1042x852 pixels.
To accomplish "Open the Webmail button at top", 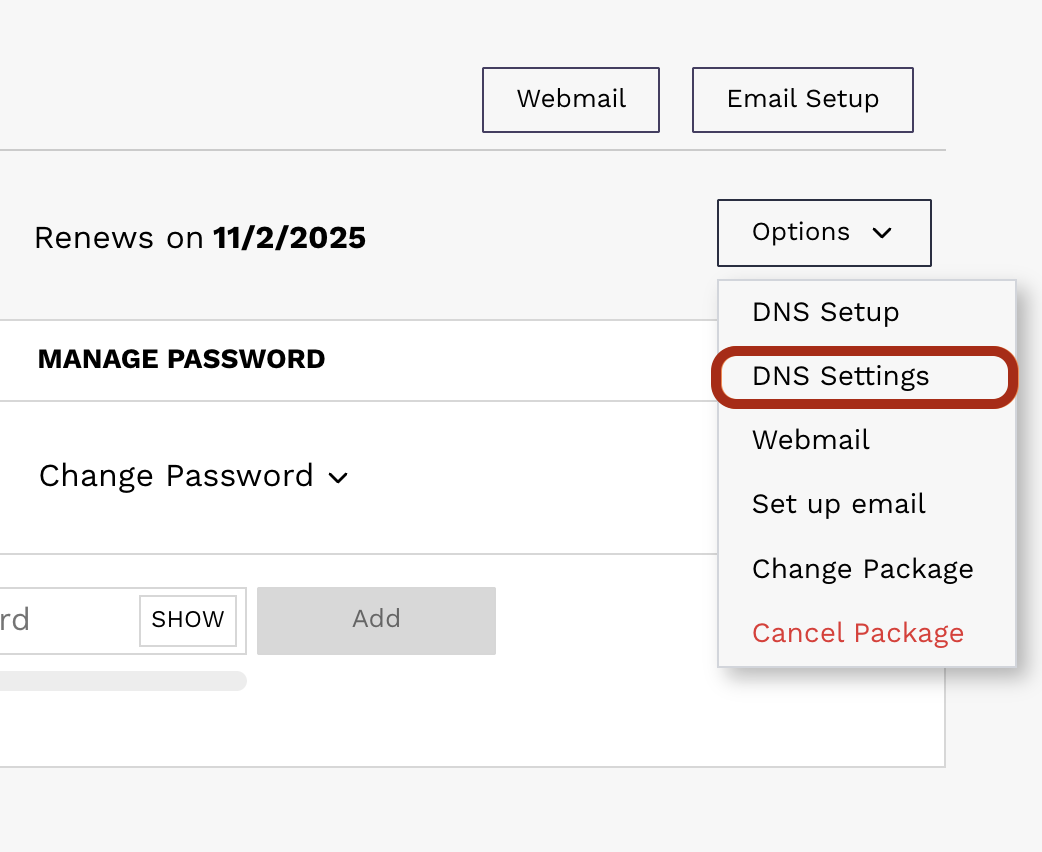I will (570, 99).
